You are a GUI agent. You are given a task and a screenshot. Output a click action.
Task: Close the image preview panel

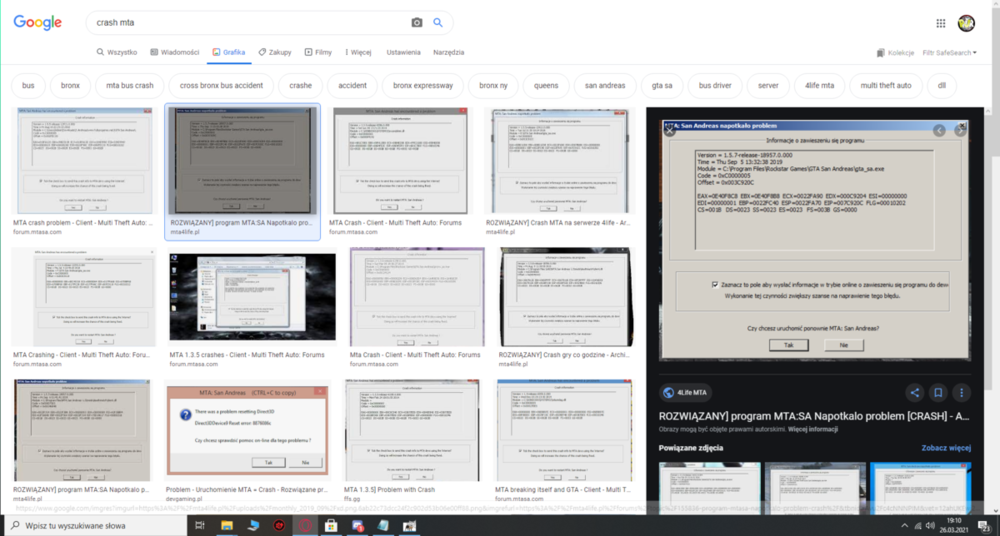click(x=669, y=131)
